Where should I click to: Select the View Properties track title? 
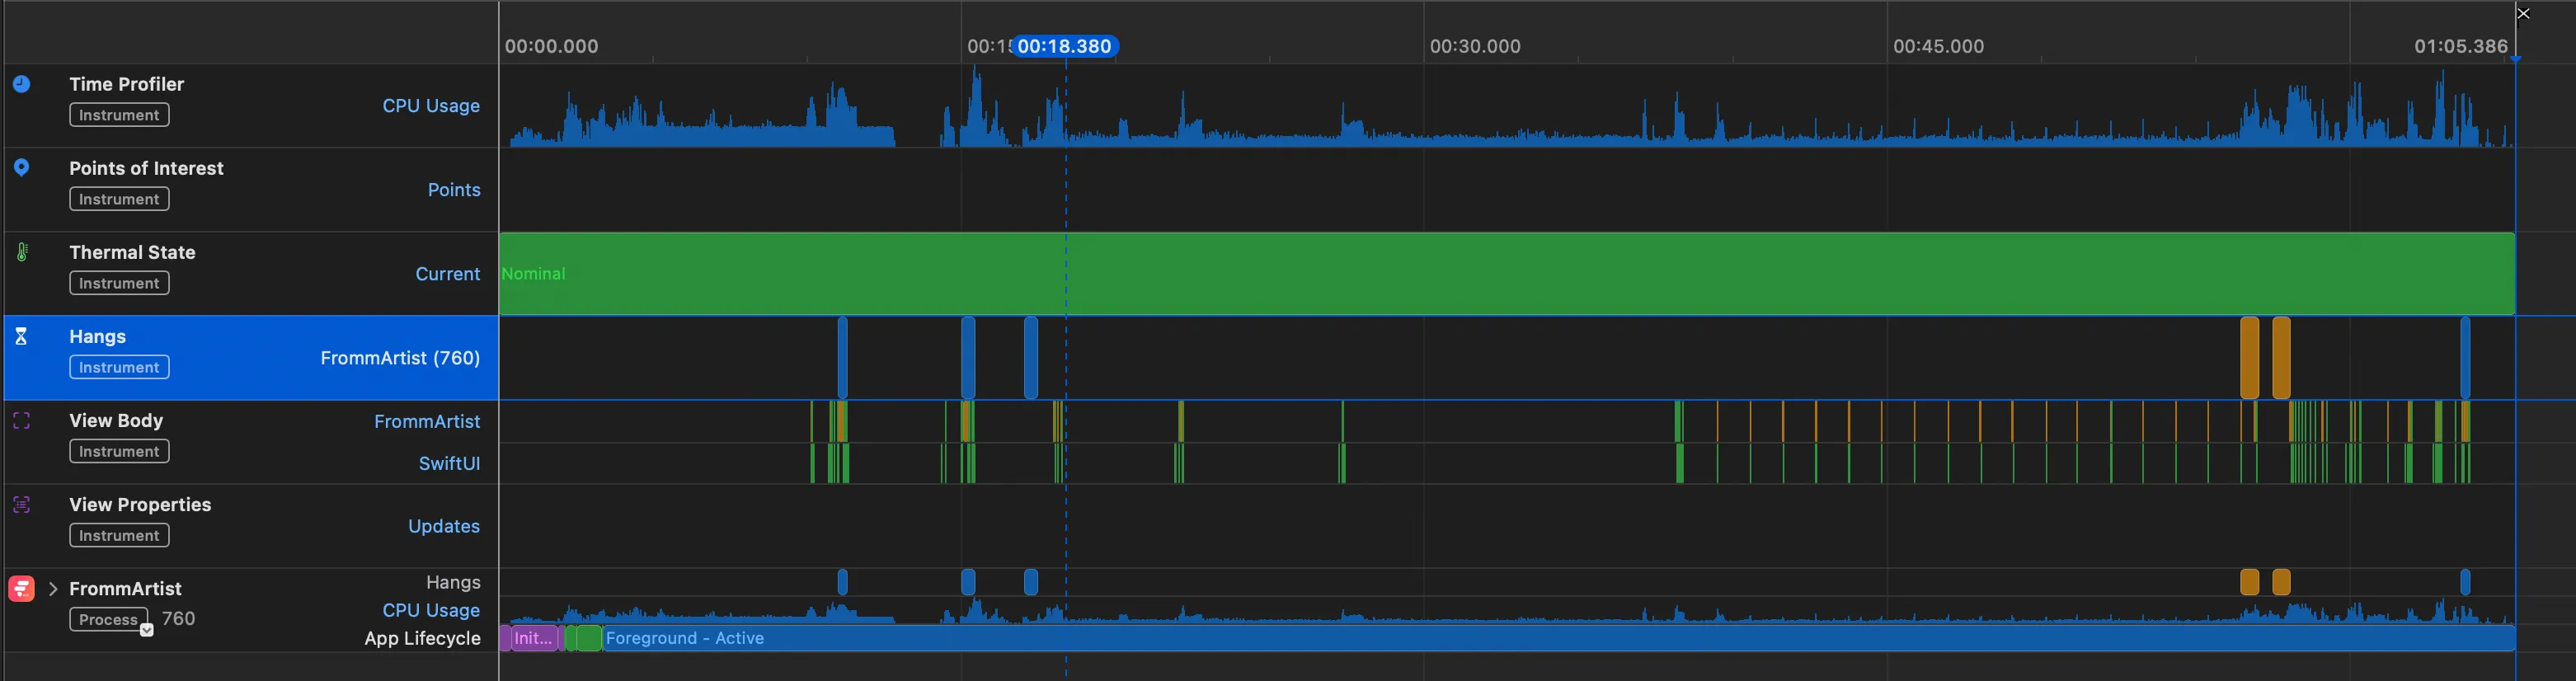tap(140, 504)
